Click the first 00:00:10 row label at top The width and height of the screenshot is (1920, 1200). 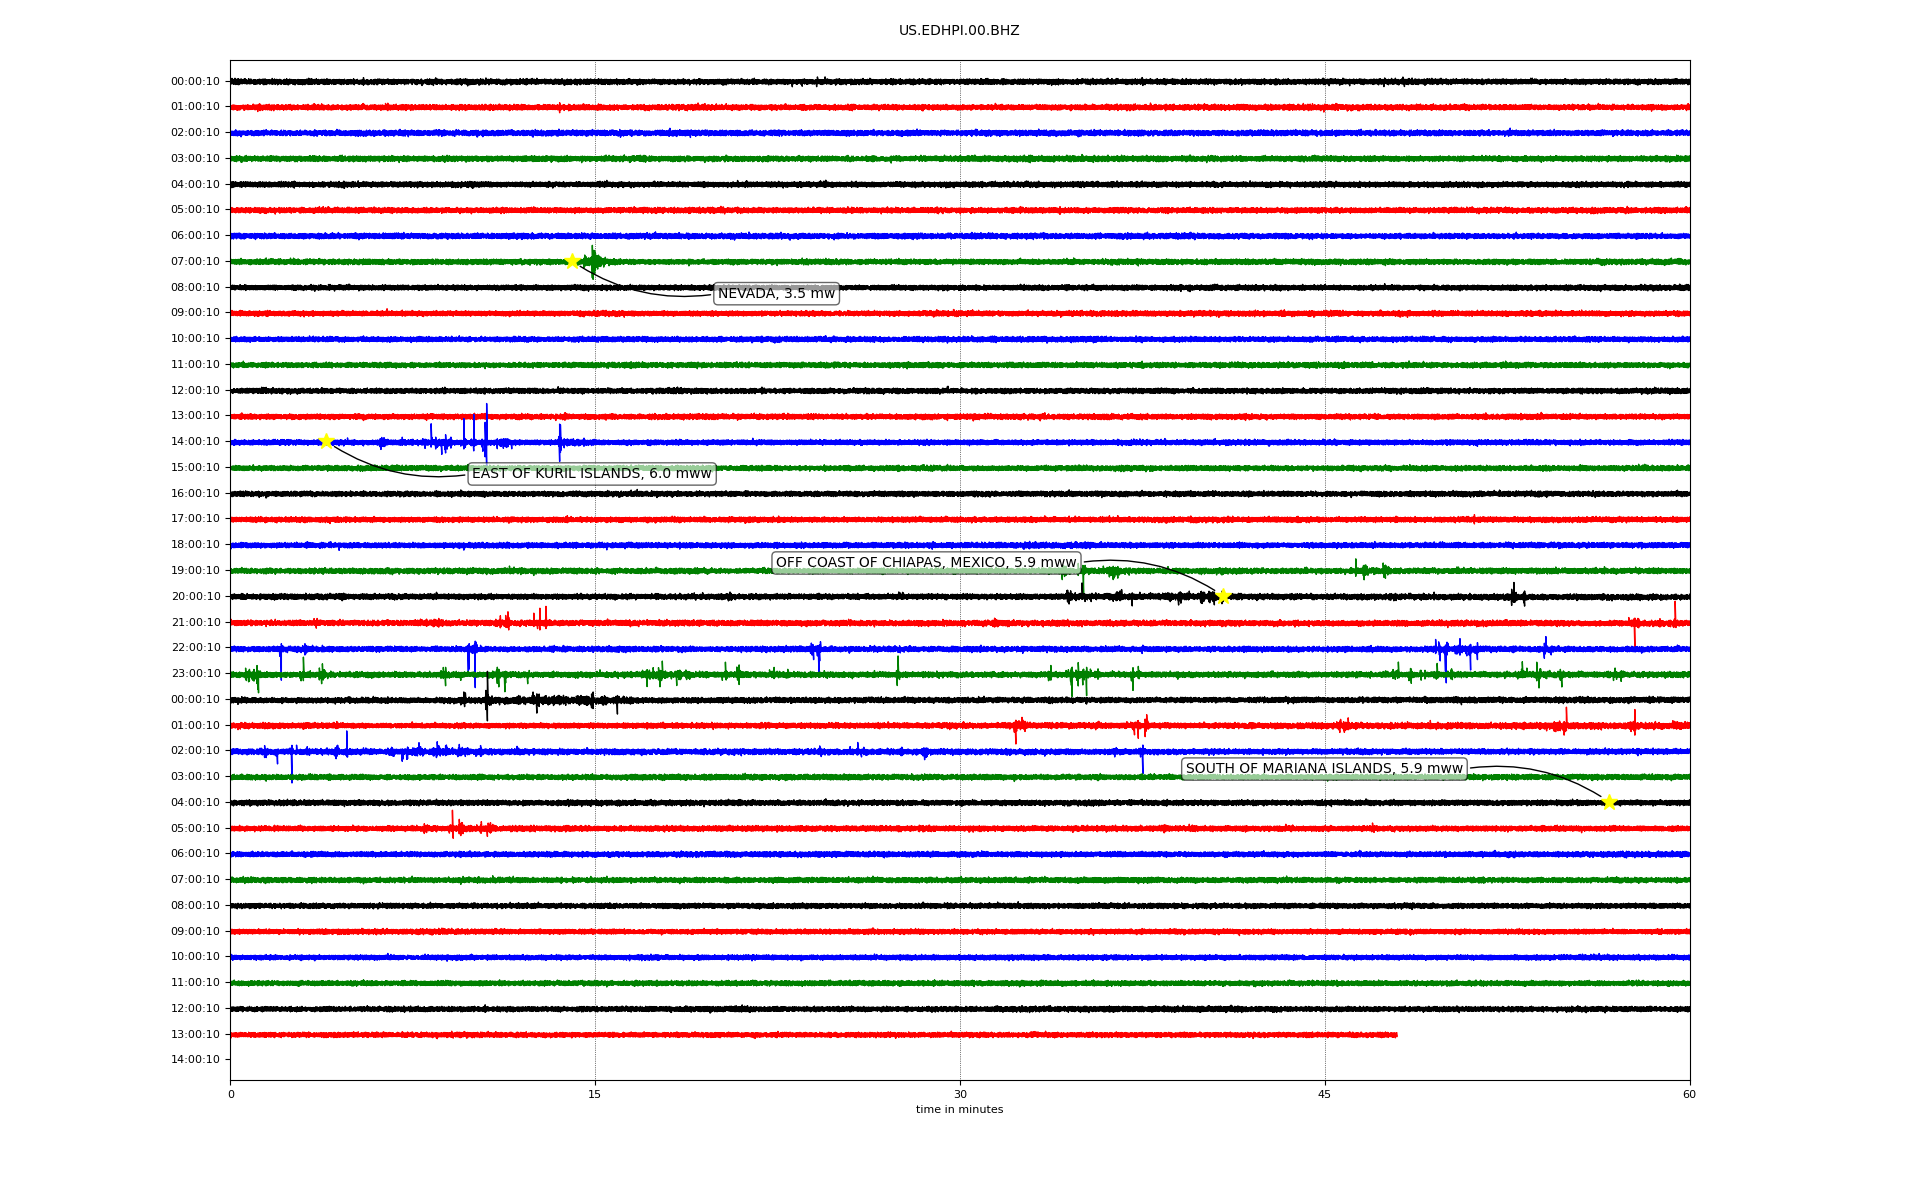click(195, 82)
